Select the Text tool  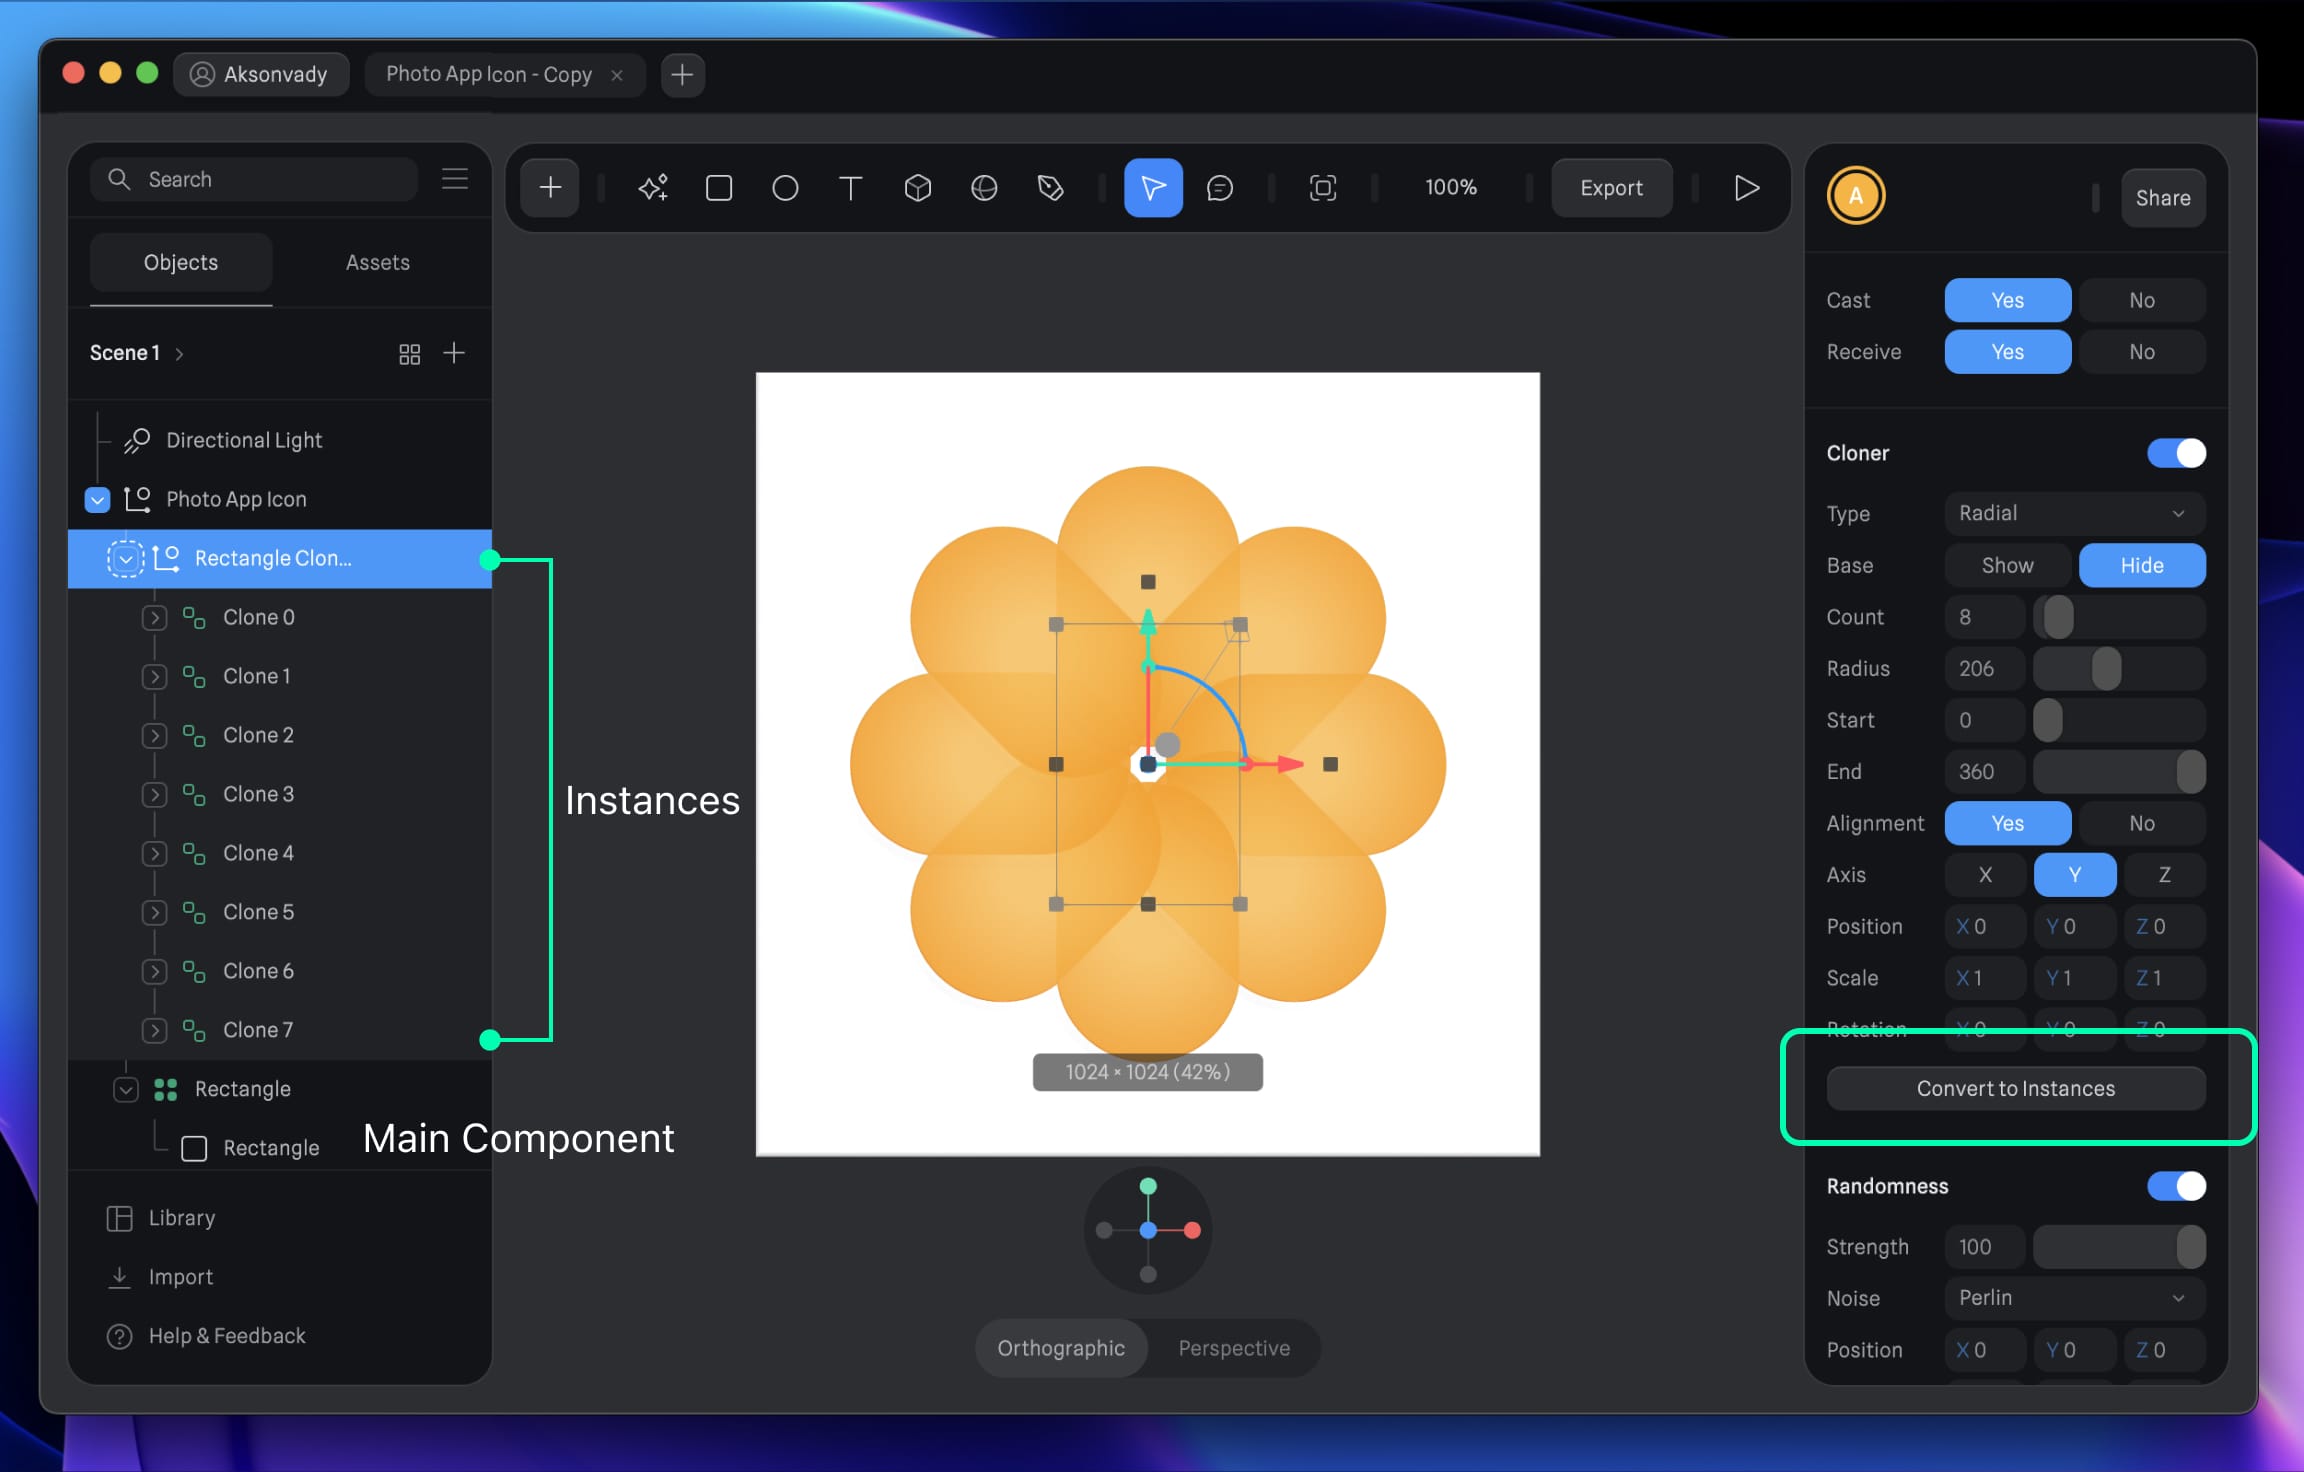(x=850, y=187)
